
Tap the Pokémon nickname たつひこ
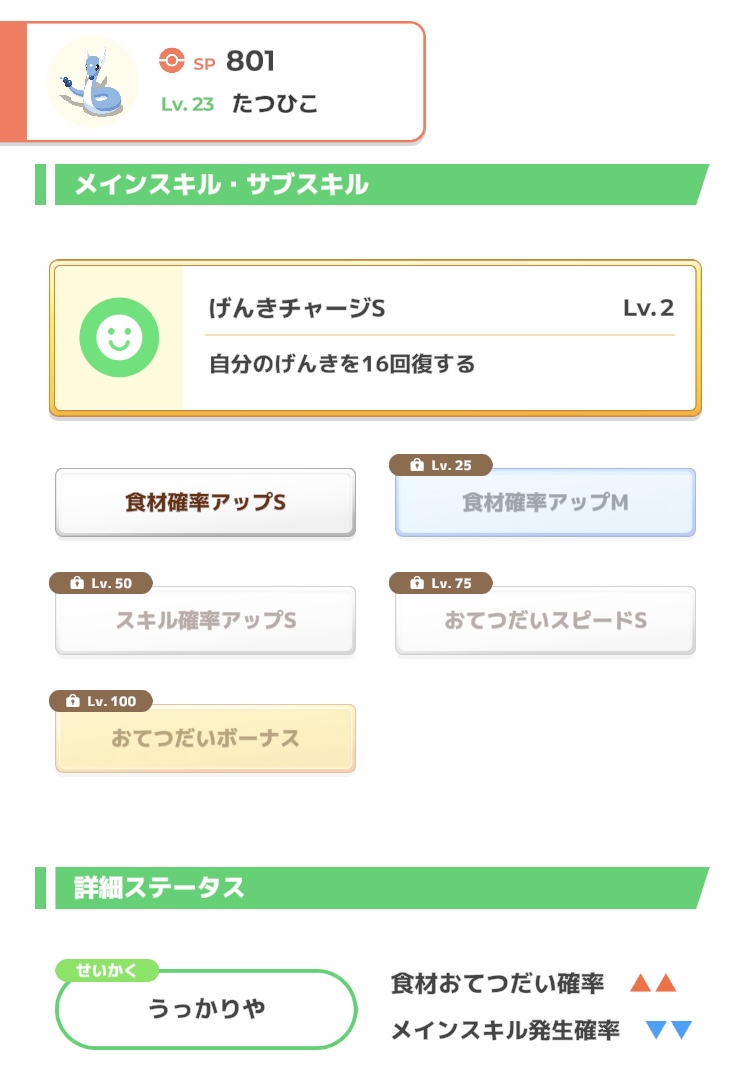click(275, 104)
